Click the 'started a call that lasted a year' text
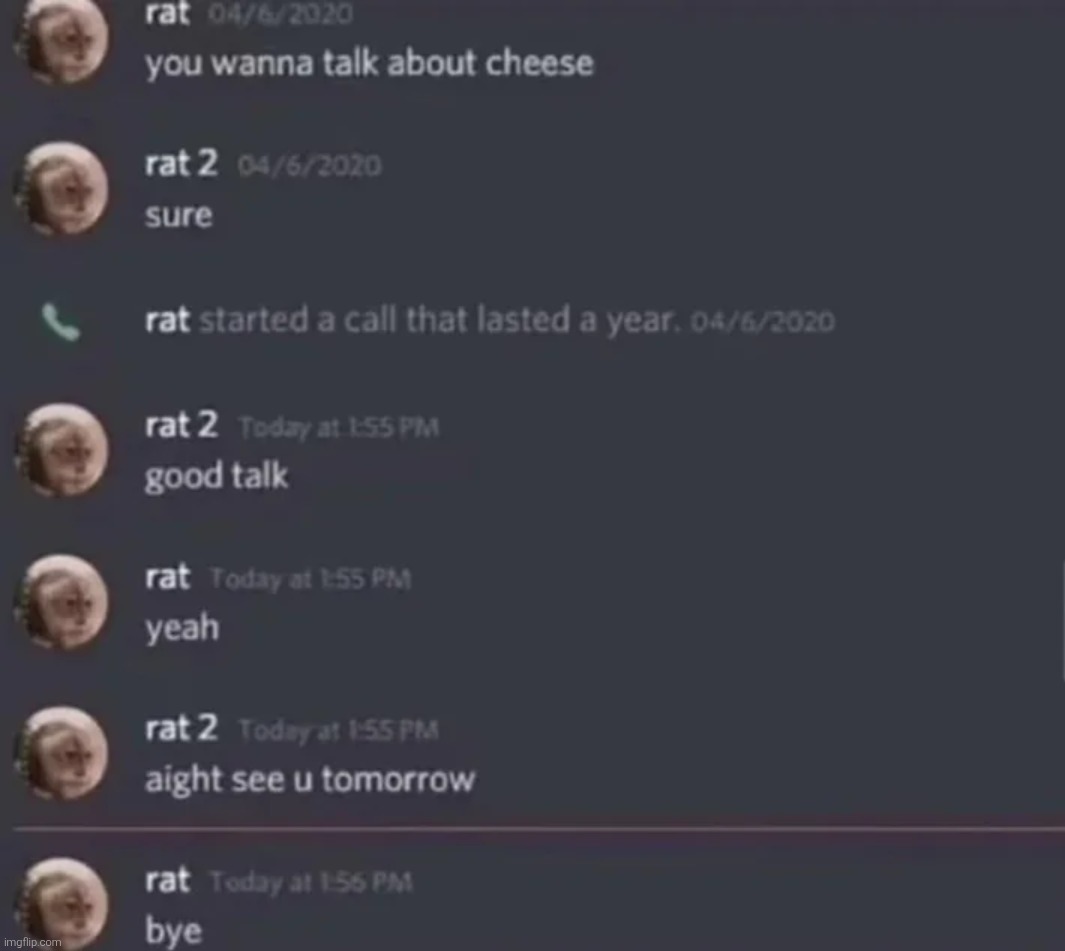1065x951 pixels. tap(439, 321)
